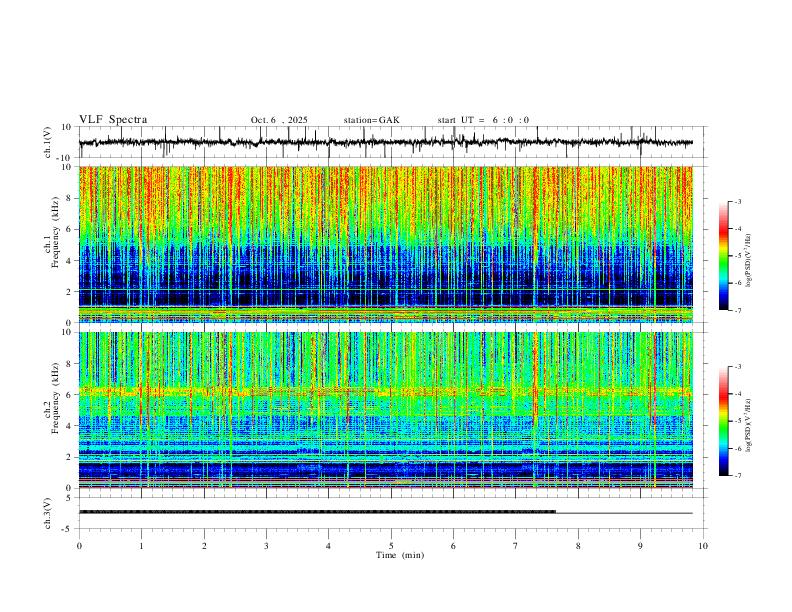Click the "station=GAK" label
The height and width of the screenshot is (612, 792).
372,120
